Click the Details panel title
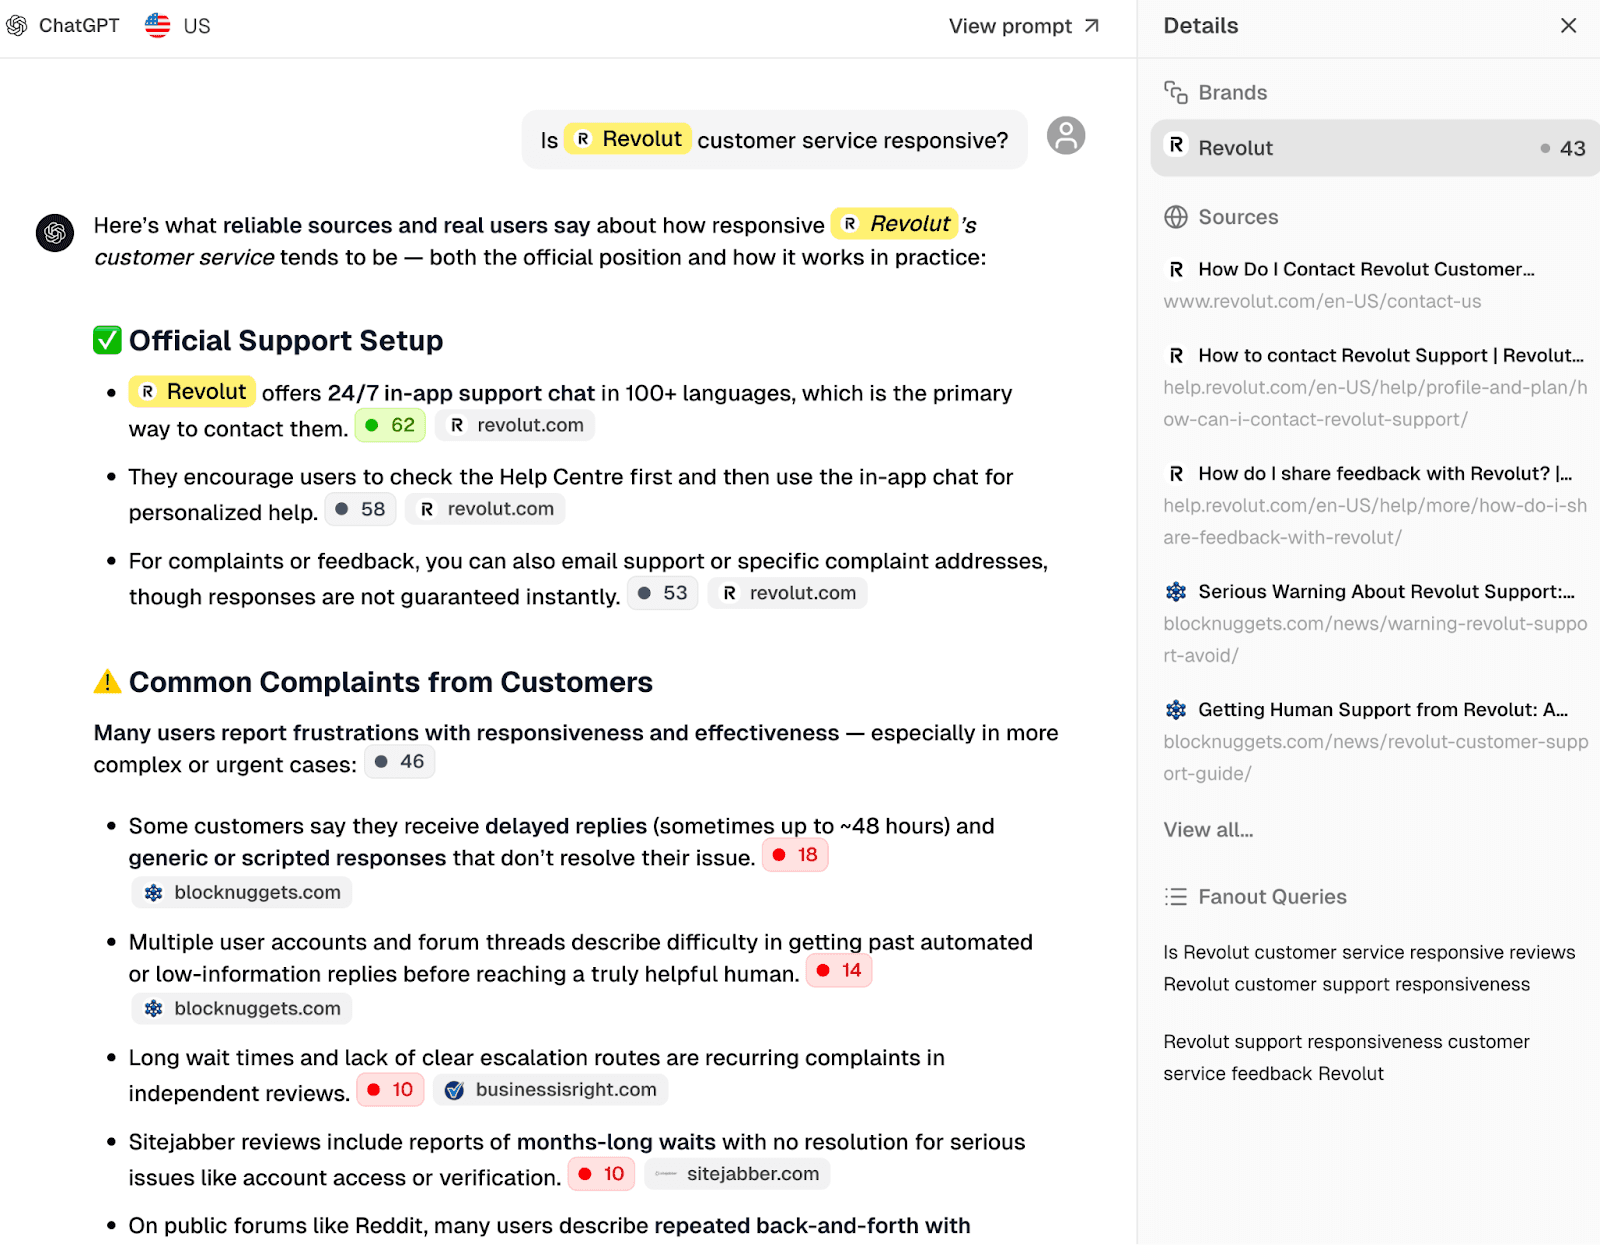Screen dimensions: 1600x1245 tap(1200, 26)
